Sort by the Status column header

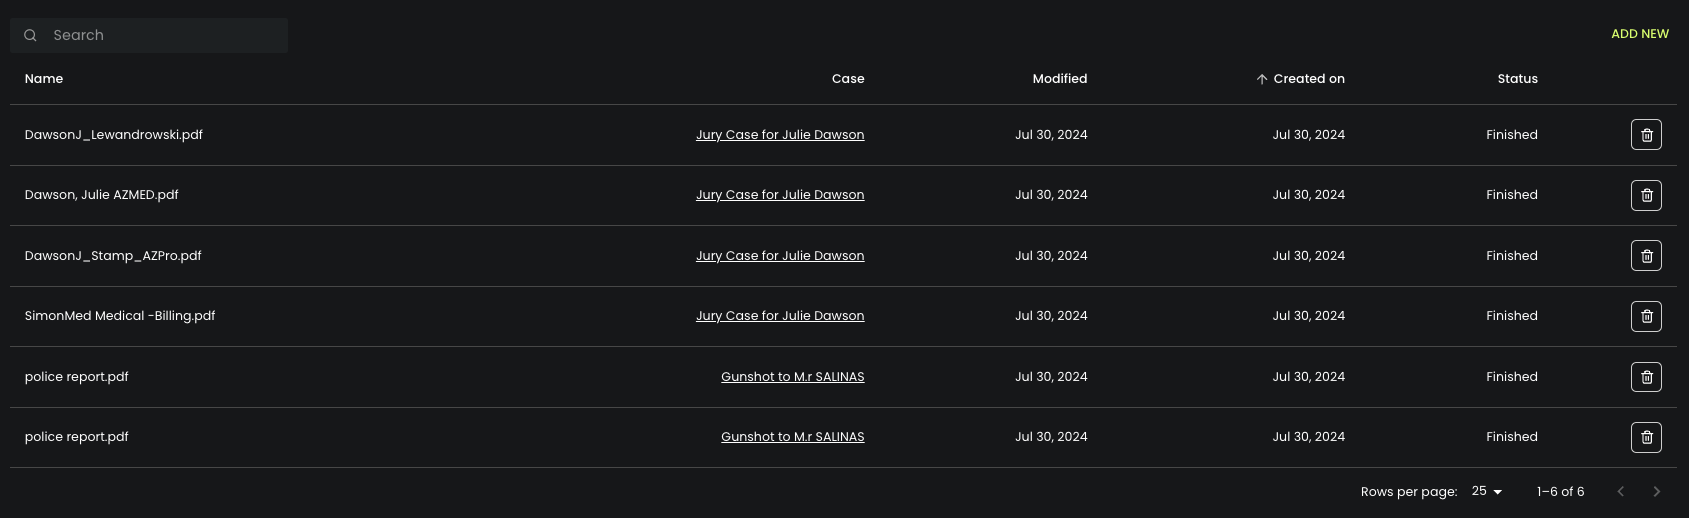coord(1517,79)
